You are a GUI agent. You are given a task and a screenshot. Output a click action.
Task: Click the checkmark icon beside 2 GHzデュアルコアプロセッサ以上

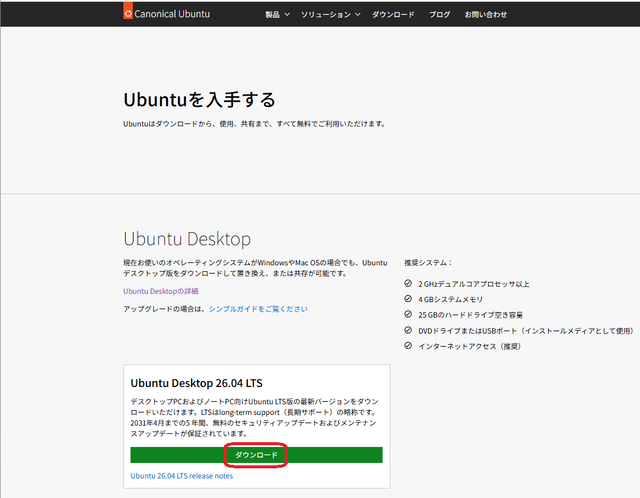(408, 283)
